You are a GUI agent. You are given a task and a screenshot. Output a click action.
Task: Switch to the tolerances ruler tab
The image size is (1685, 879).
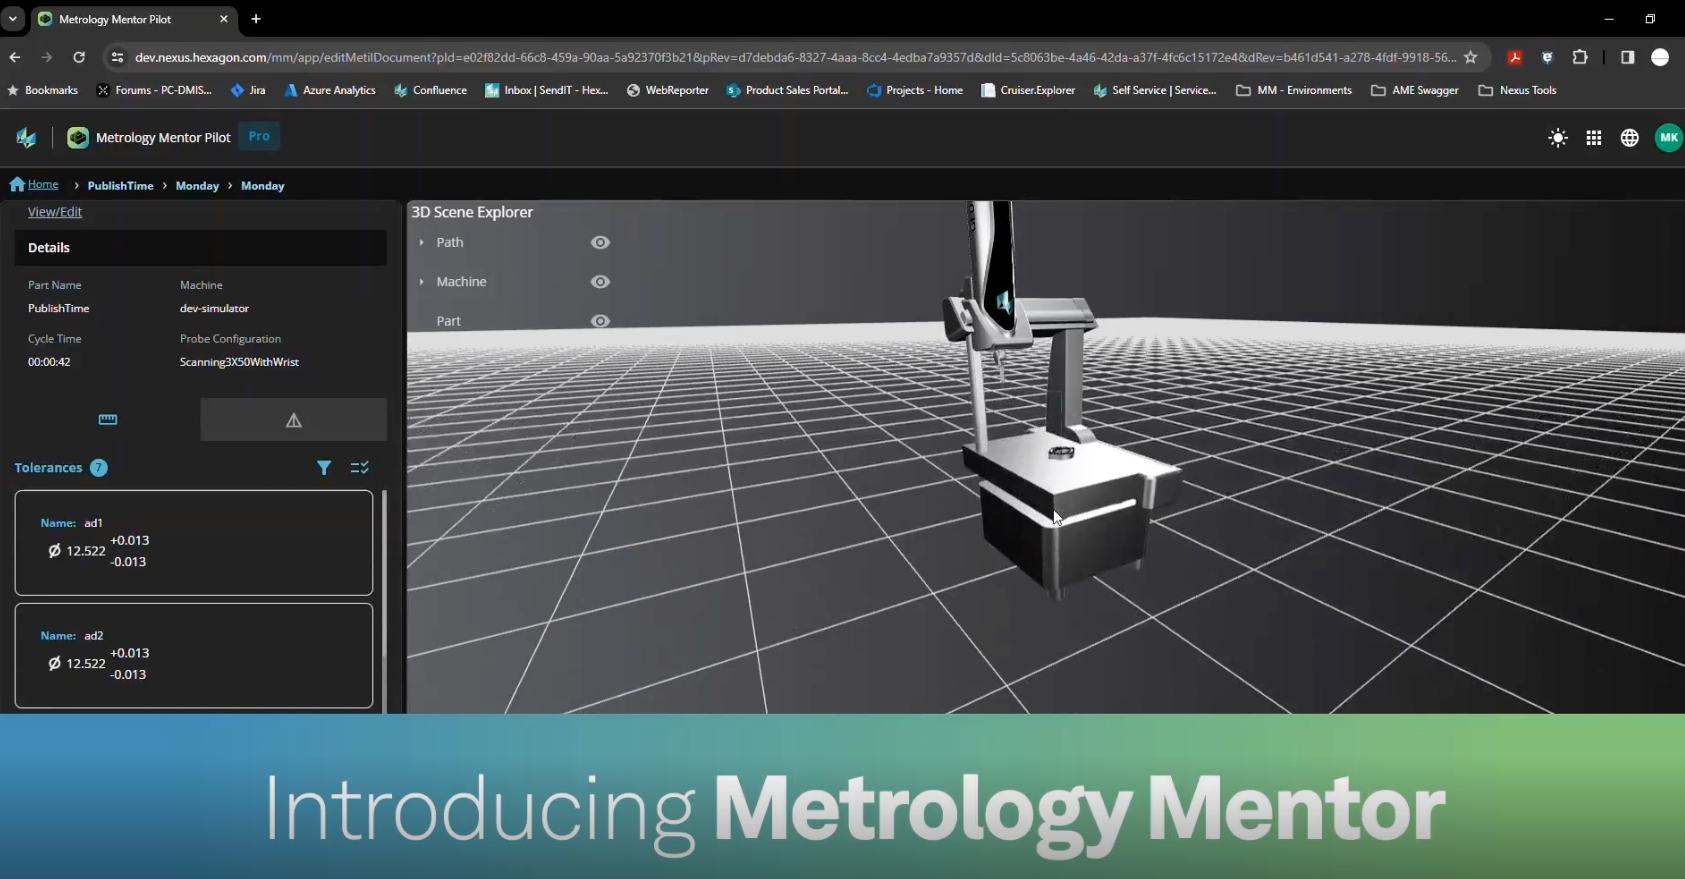coord(108,420)
